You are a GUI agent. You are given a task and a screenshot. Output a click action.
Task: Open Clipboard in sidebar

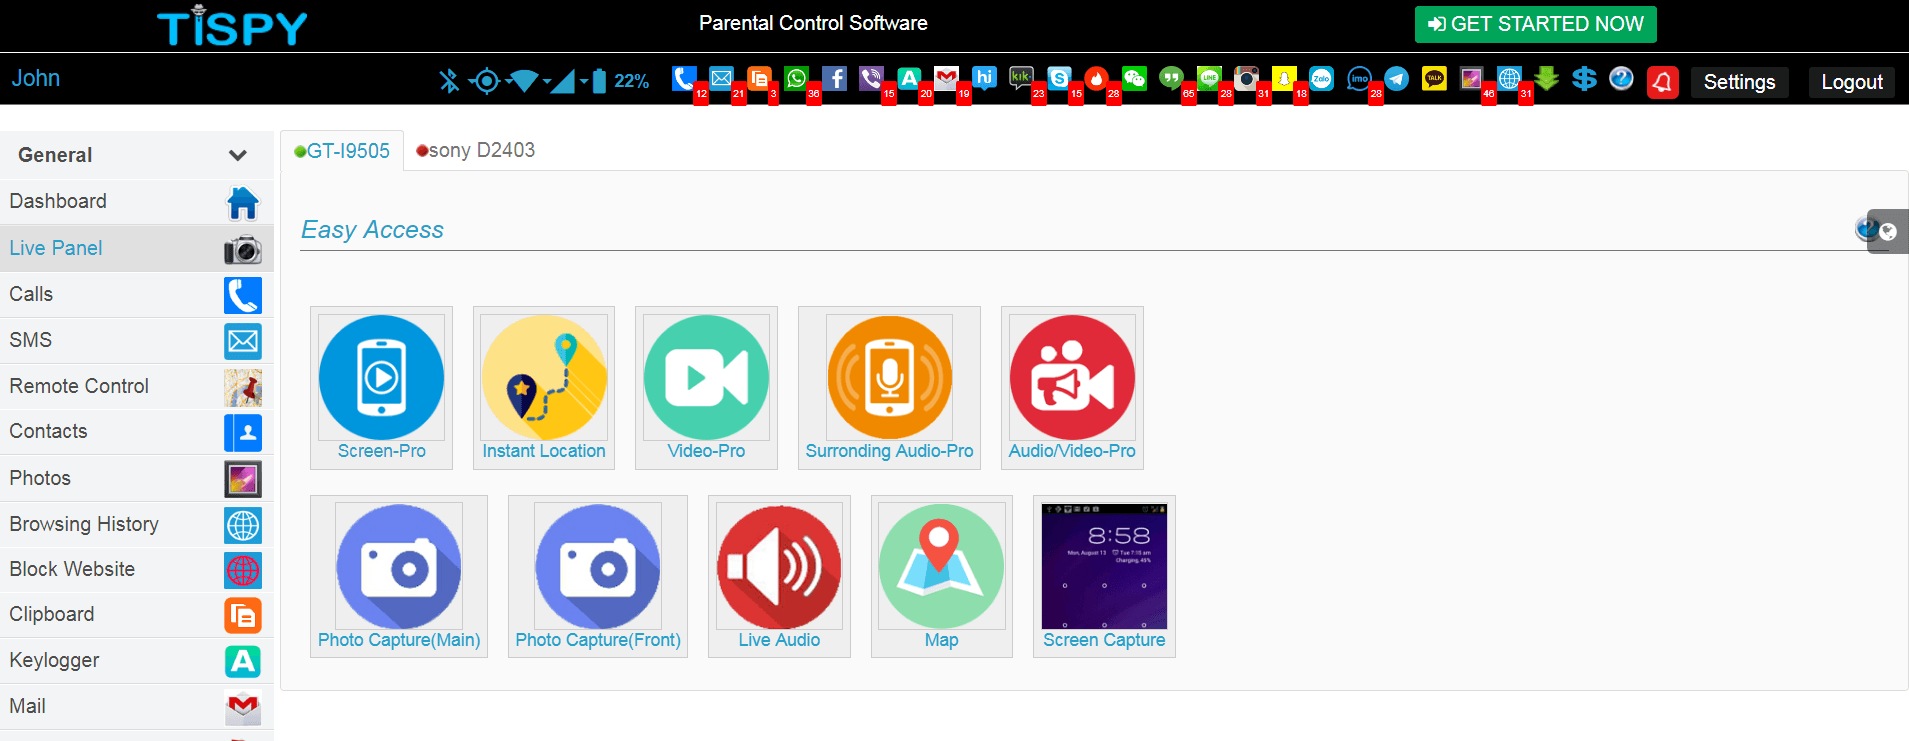pos(136,615)
